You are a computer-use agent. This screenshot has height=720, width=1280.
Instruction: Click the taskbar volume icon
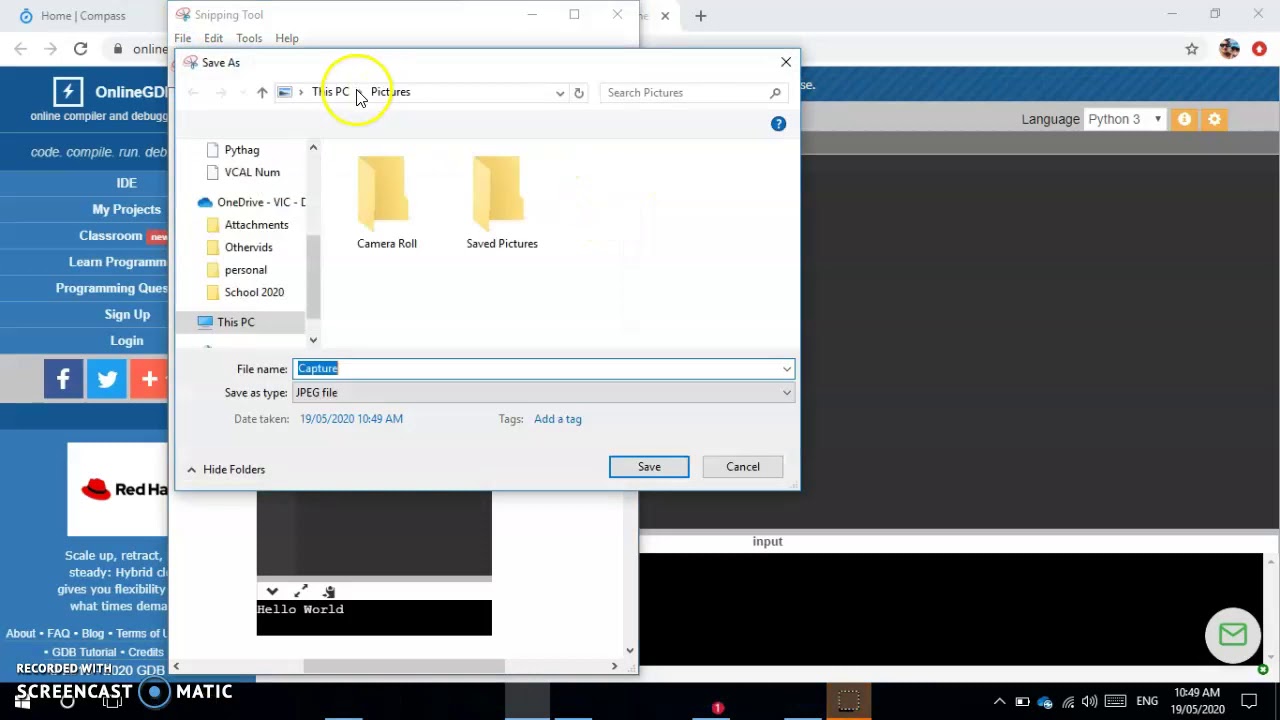coord(1090,701)
